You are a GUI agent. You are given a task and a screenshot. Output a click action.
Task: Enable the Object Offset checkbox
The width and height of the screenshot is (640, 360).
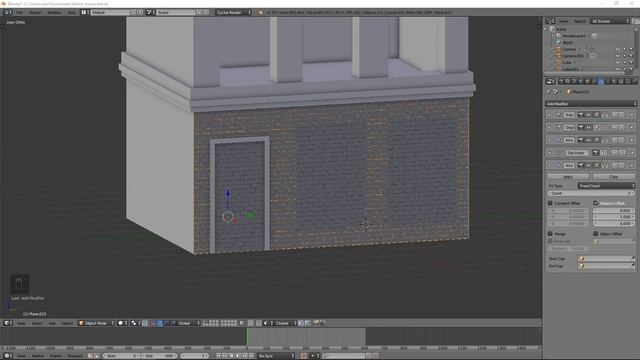coord(596,233)
